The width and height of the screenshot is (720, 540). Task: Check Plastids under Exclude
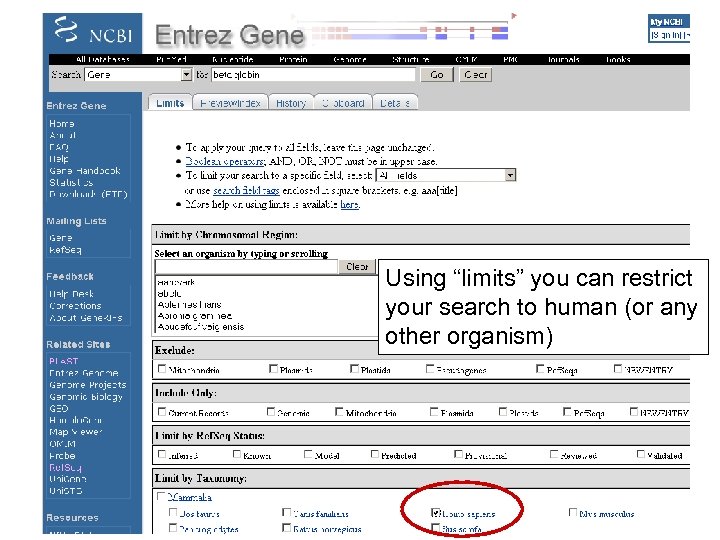(x=354, y=369)
